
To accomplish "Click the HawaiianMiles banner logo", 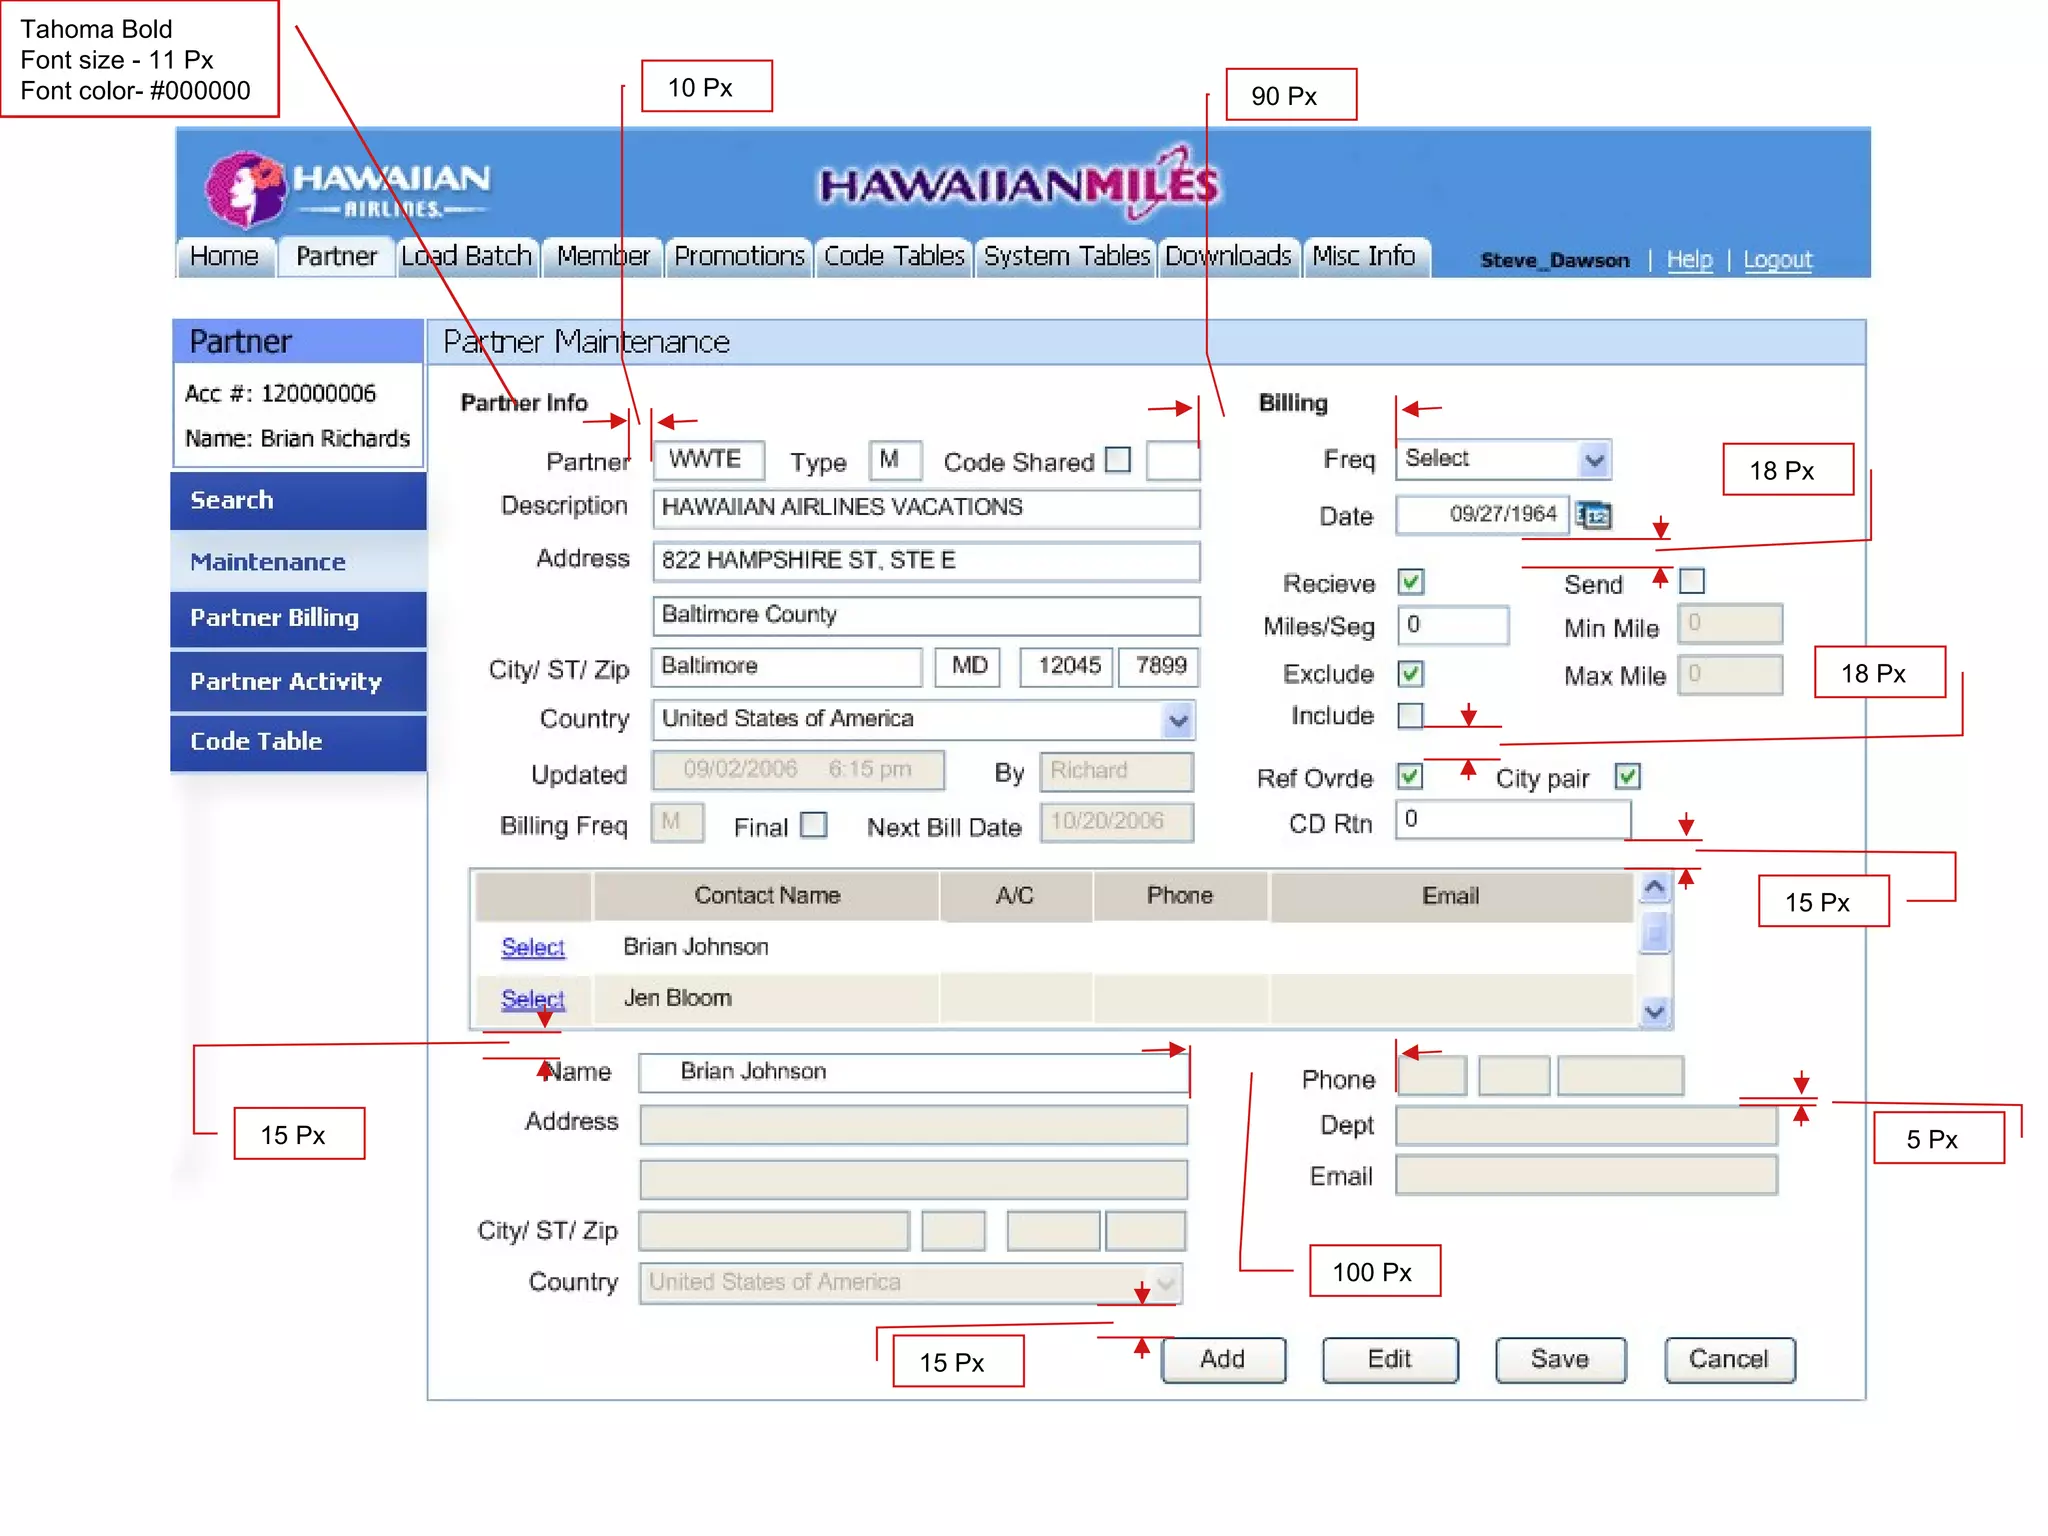I will [1019, 185].
